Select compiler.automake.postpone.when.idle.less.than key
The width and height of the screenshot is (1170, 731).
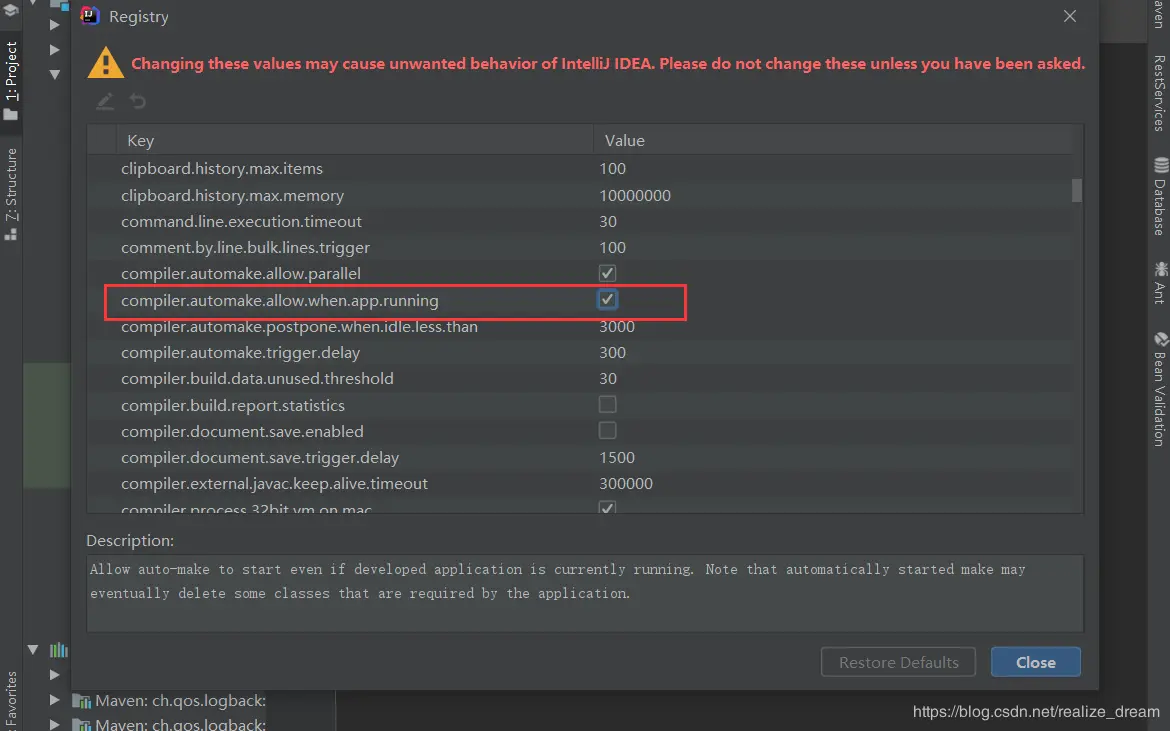[299, 327]
